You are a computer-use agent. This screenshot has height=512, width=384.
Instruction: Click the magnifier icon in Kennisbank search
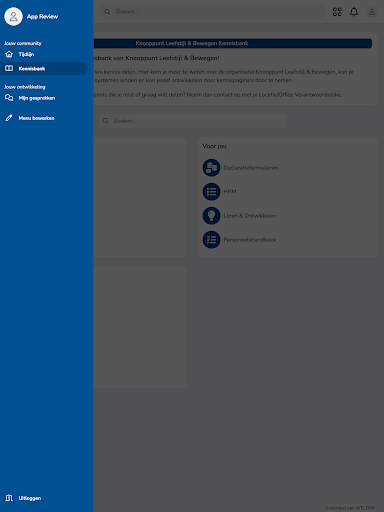[x=105, y=121]
